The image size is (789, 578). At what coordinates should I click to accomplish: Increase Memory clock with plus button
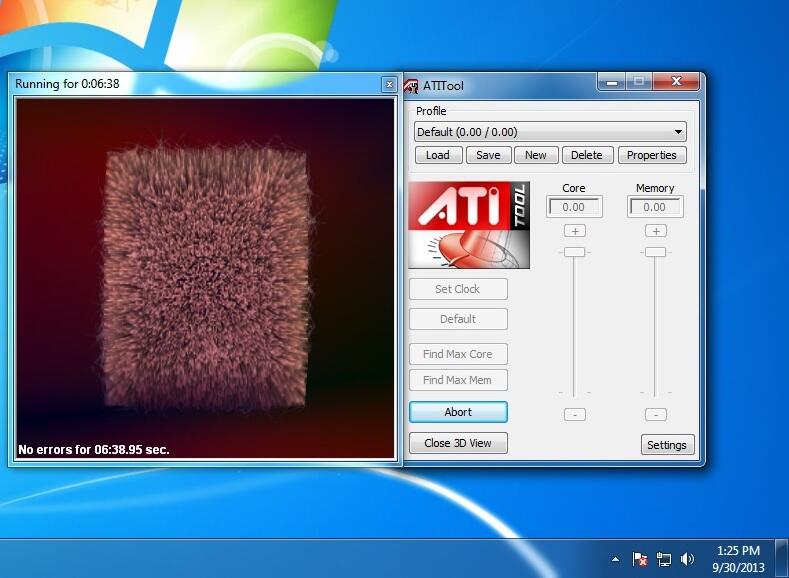(656, 231)
